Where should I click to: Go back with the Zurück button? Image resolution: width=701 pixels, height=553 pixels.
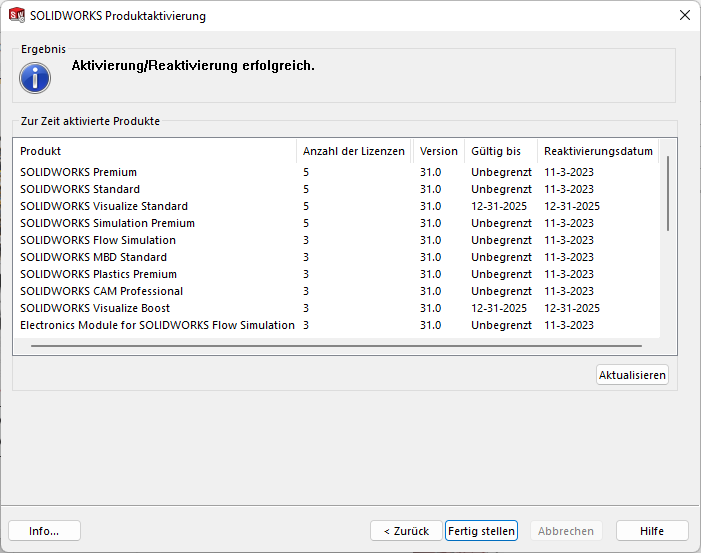click(x=405, y=531)
